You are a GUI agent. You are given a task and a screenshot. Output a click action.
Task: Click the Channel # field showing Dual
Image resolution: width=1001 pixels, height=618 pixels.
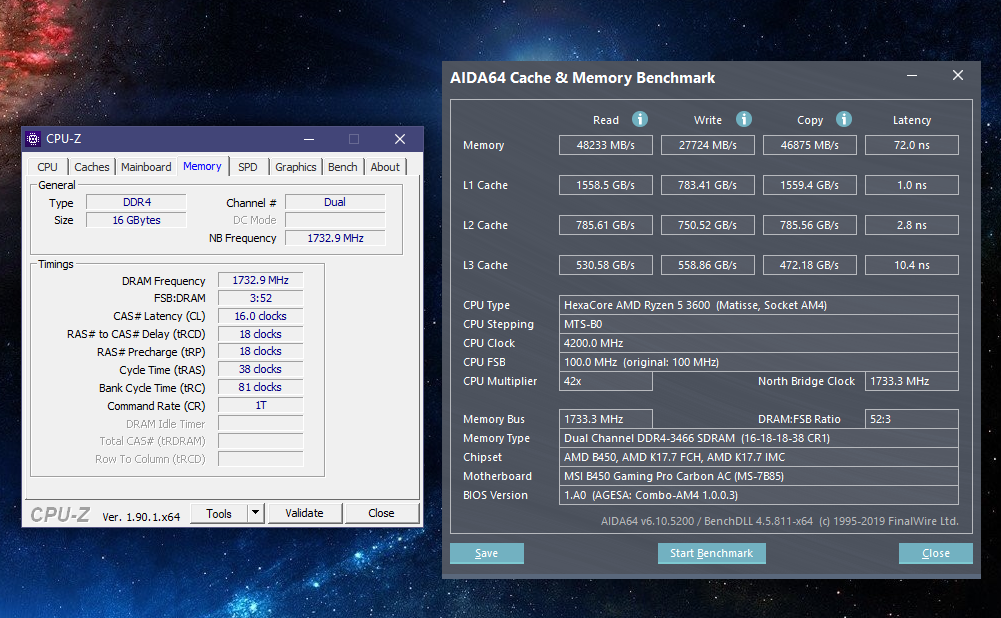[335, 202]
